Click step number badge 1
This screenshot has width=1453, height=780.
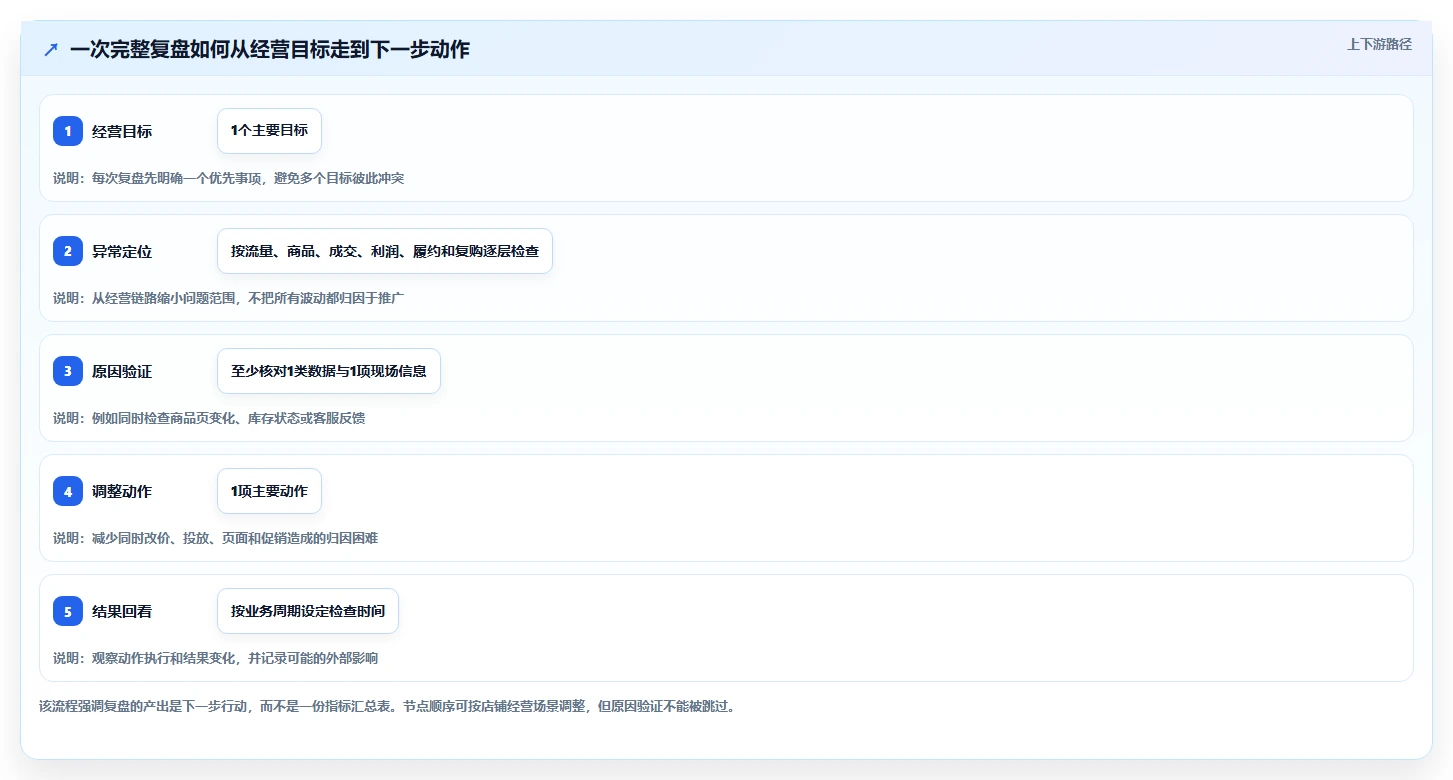click(68, 131)
